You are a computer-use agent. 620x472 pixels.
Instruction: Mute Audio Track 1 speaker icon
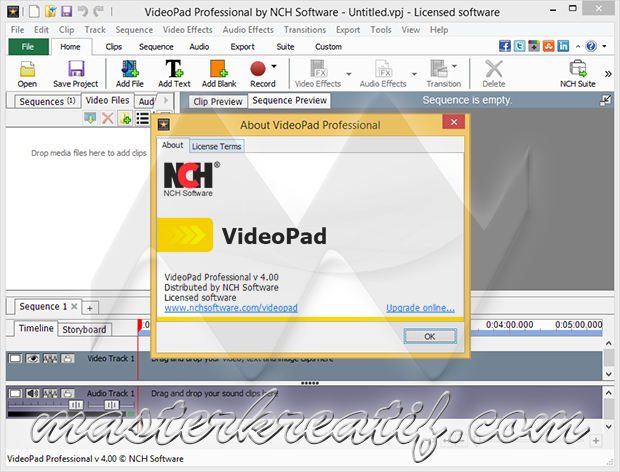coord(32,393)
